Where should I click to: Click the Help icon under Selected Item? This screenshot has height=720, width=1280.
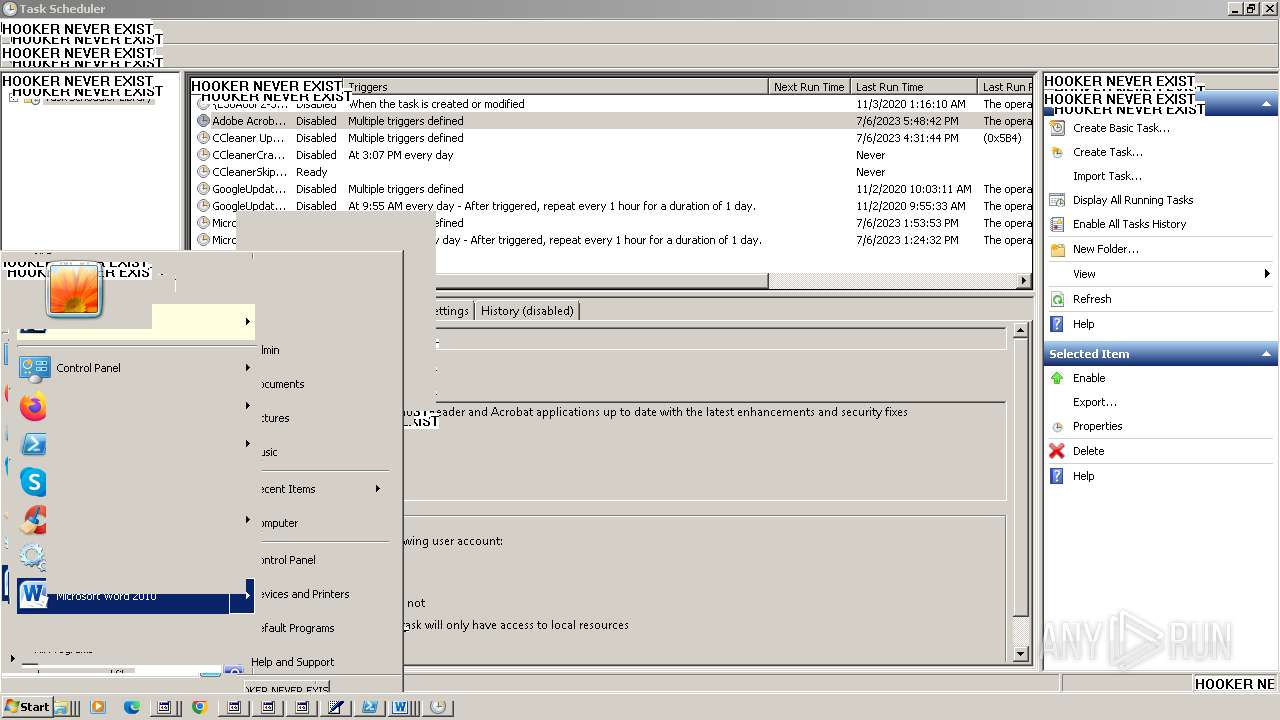click(x=1057, y=476)
